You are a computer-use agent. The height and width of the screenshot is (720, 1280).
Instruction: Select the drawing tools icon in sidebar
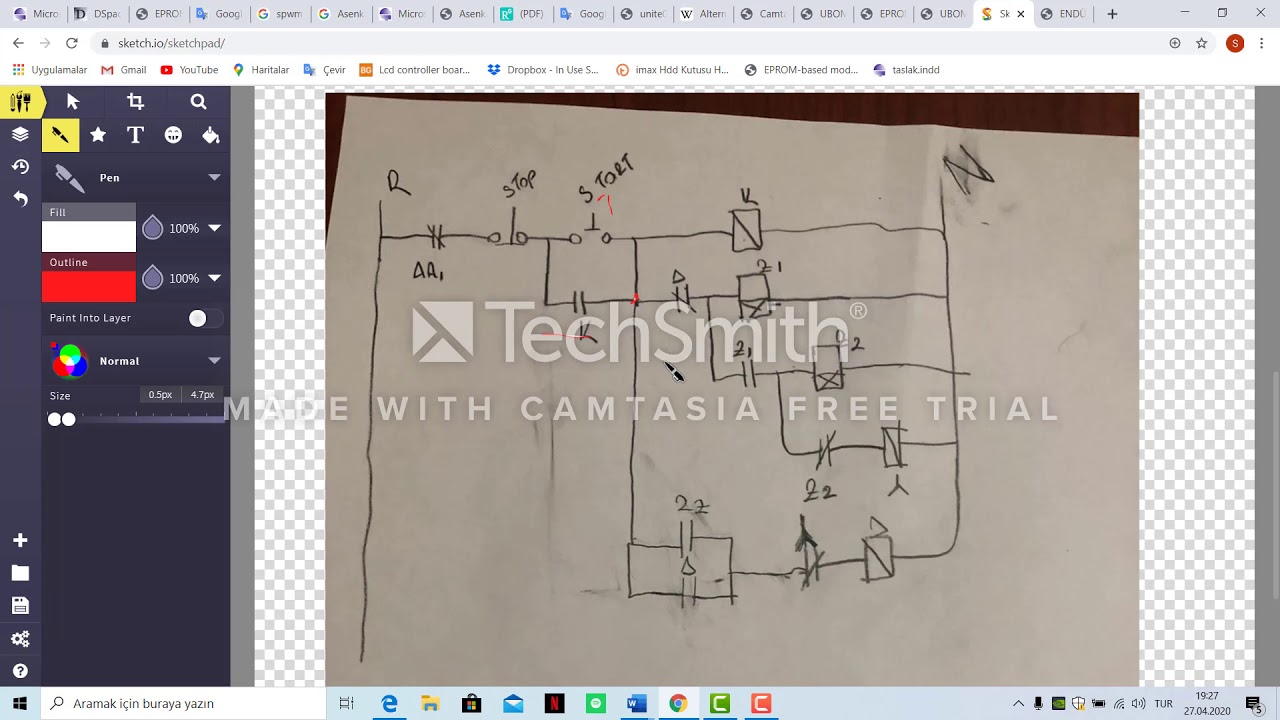(20, 102)
